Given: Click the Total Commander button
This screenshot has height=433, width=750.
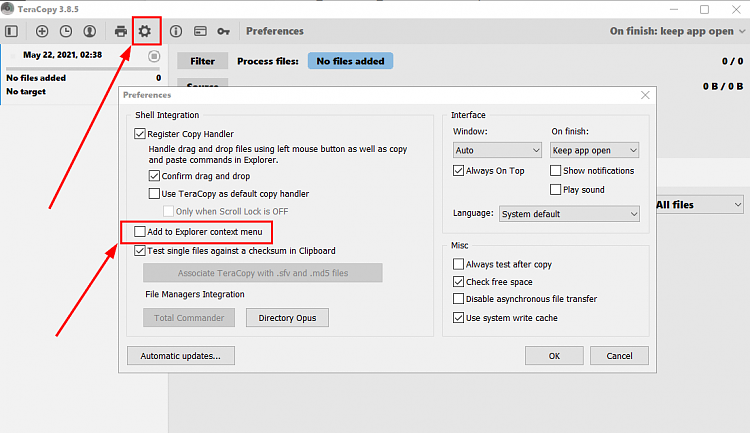Looking at the screenshot, I should 189,318.
